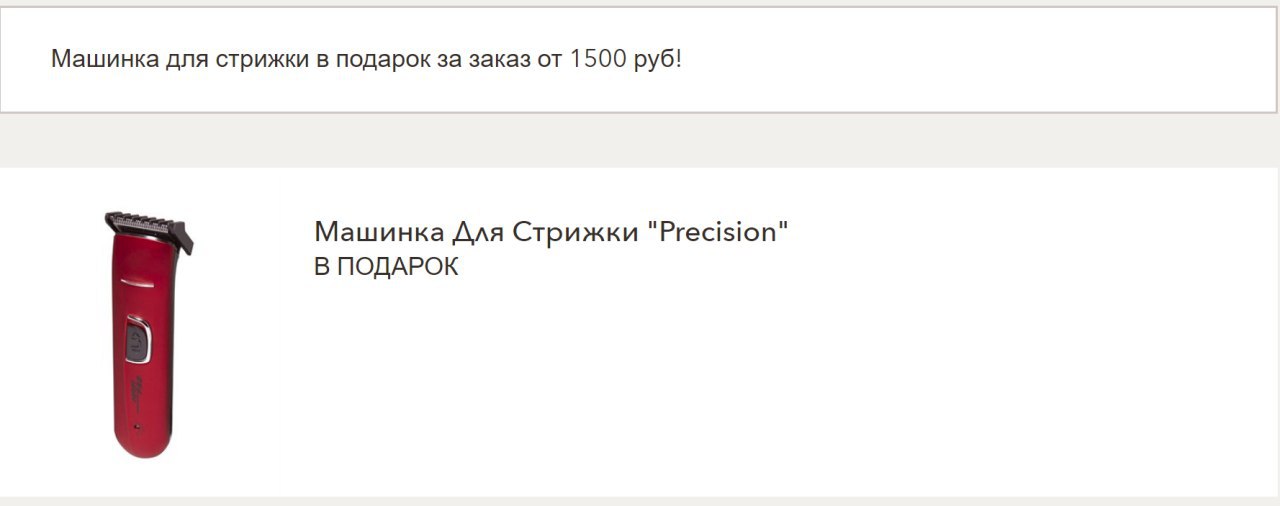
Task: Click the brand marking on the clipper body
Action: tap(139, 387)
